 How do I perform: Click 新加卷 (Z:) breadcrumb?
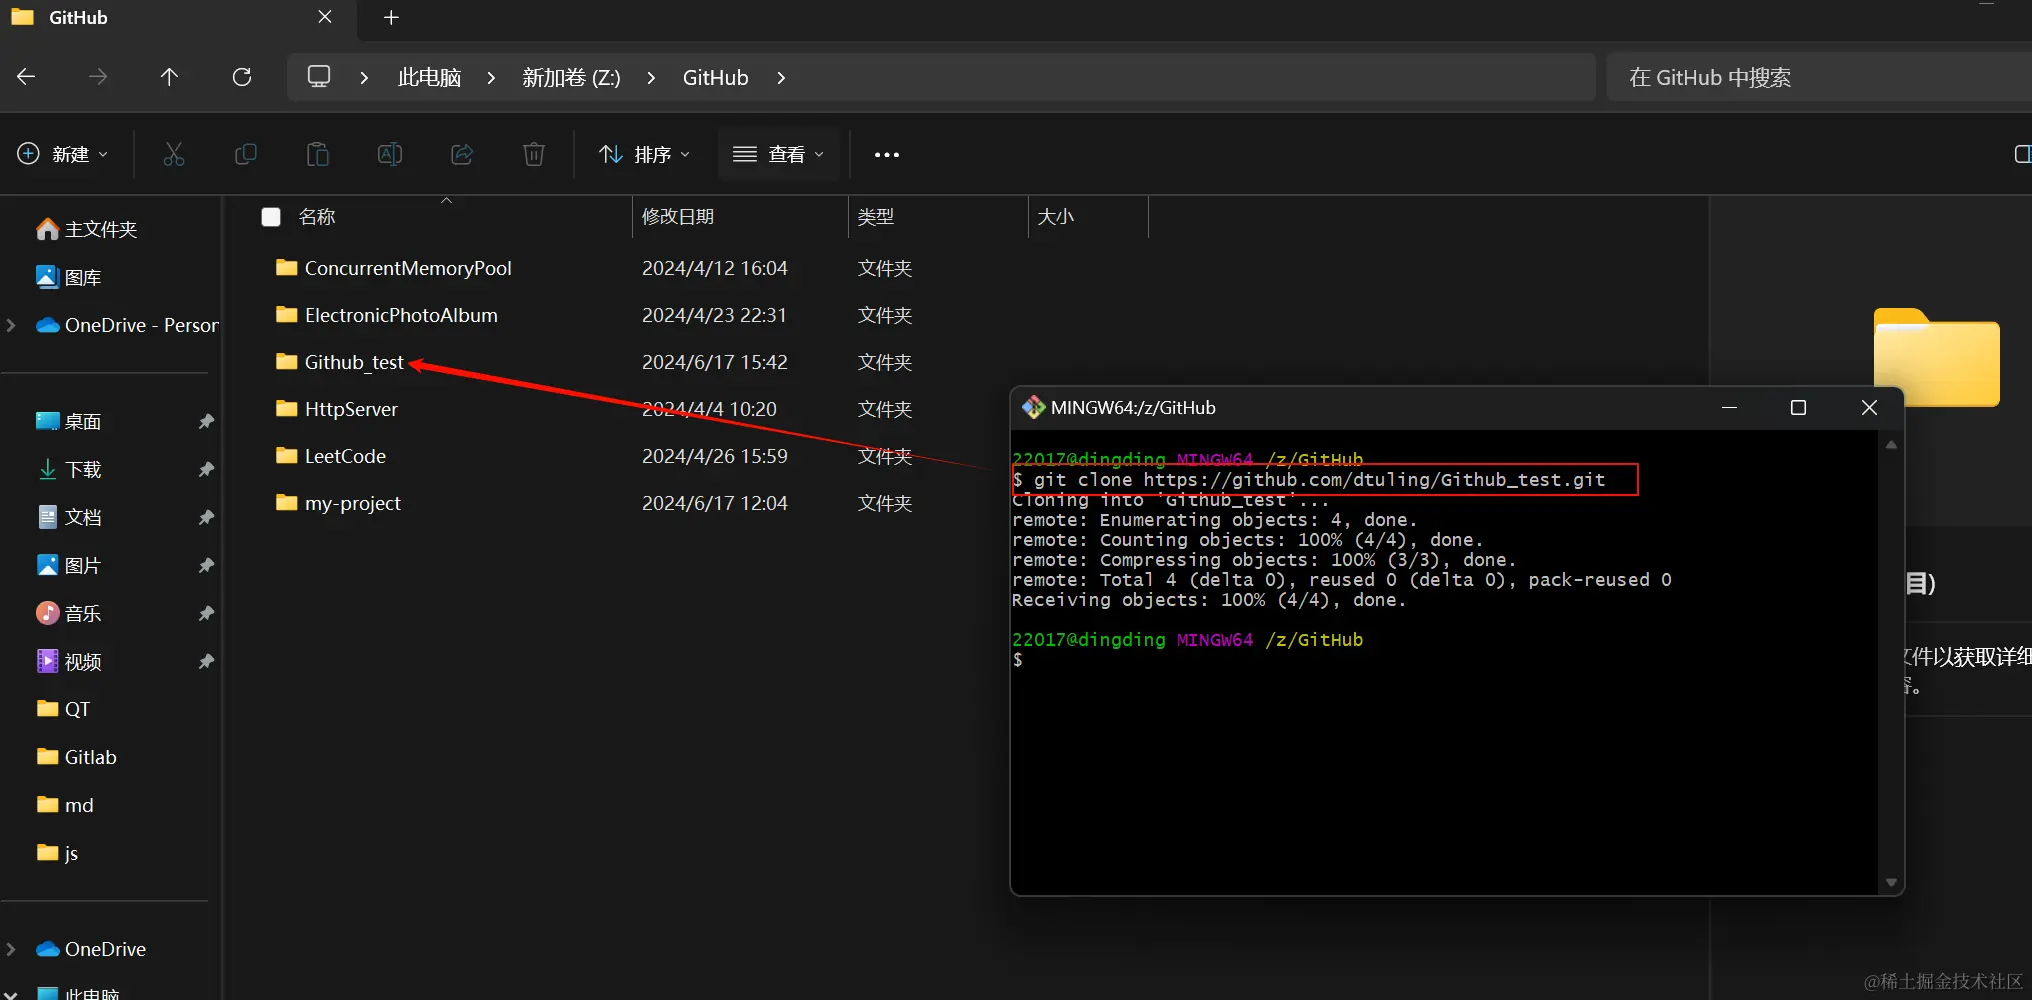pos(571,77)
